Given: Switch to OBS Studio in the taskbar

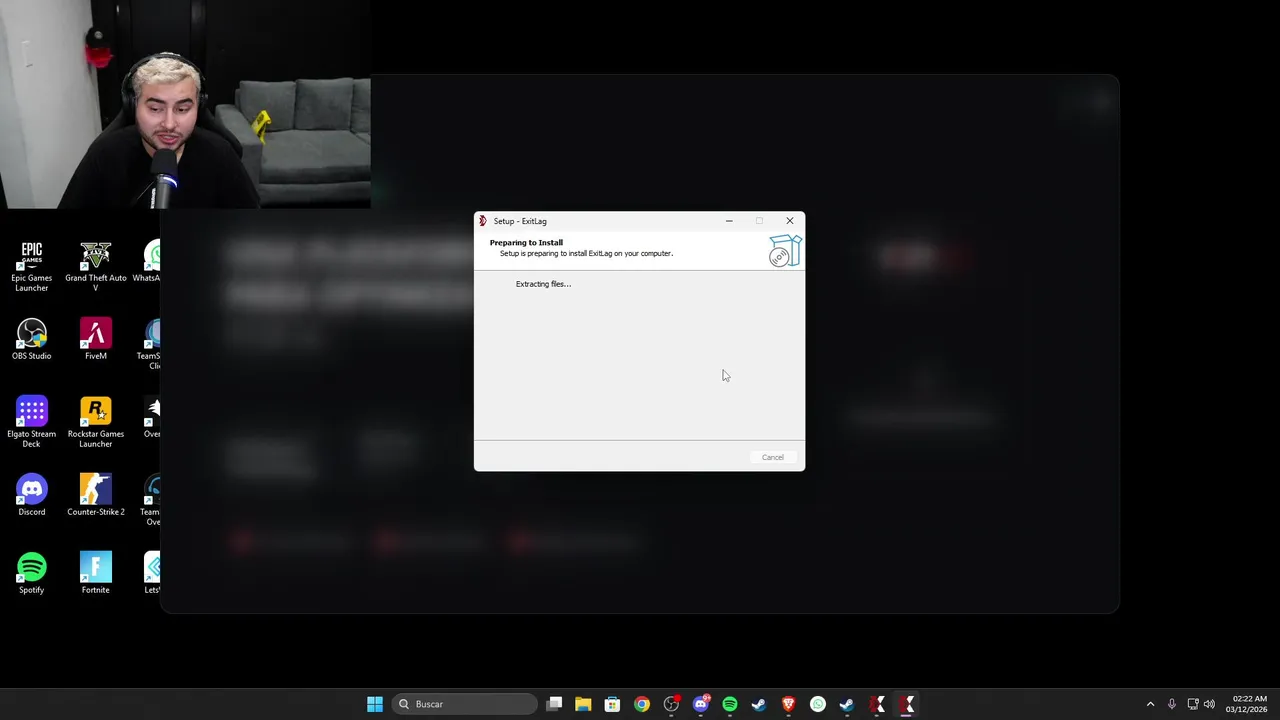Looking at the screenshot, I should pyautogui.click(x=671, y=704).
